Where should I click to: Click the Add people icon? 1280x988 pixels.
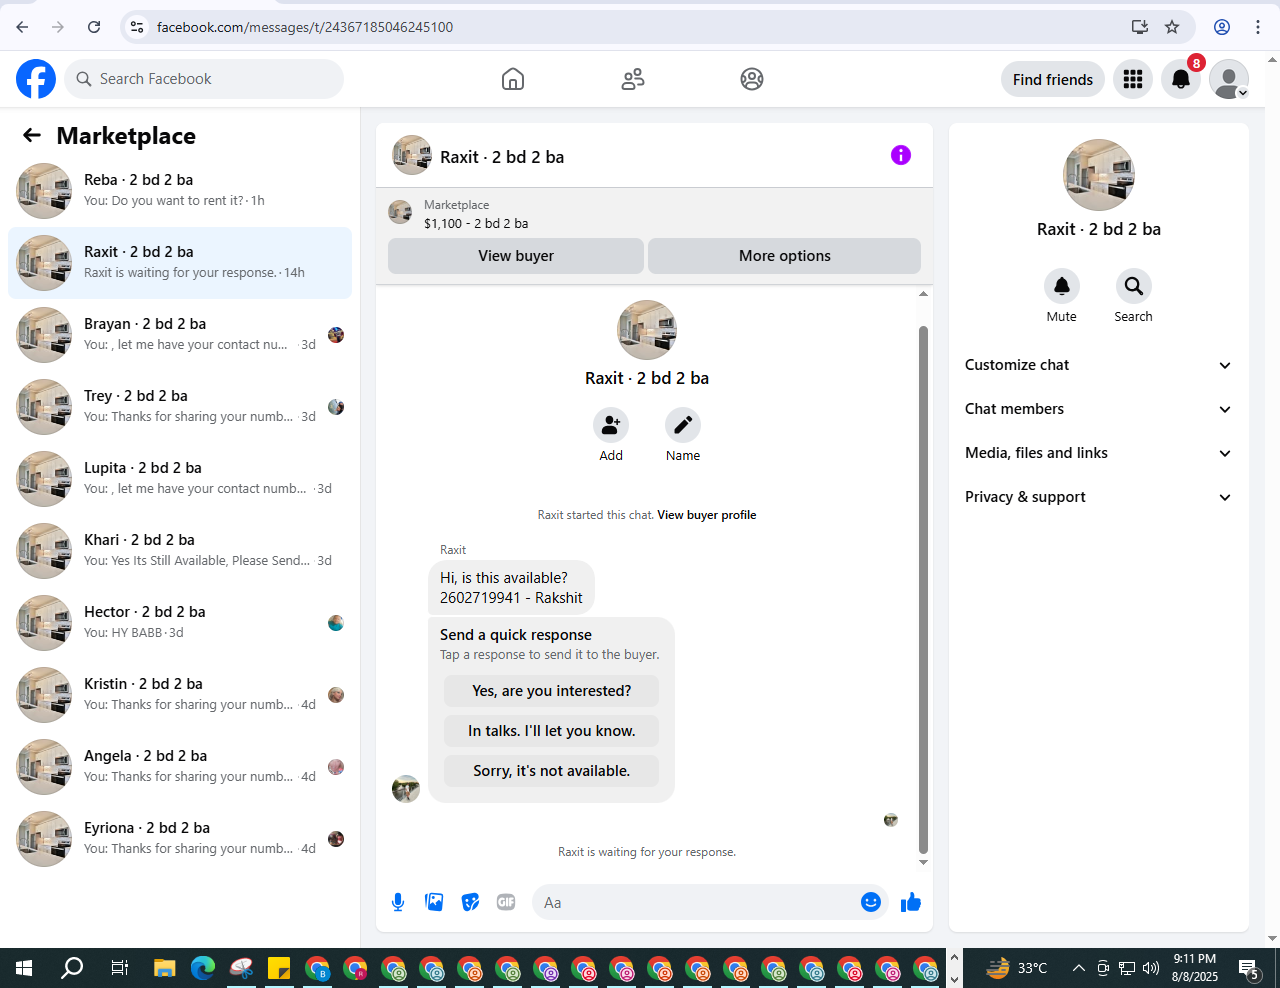(611, 425)
